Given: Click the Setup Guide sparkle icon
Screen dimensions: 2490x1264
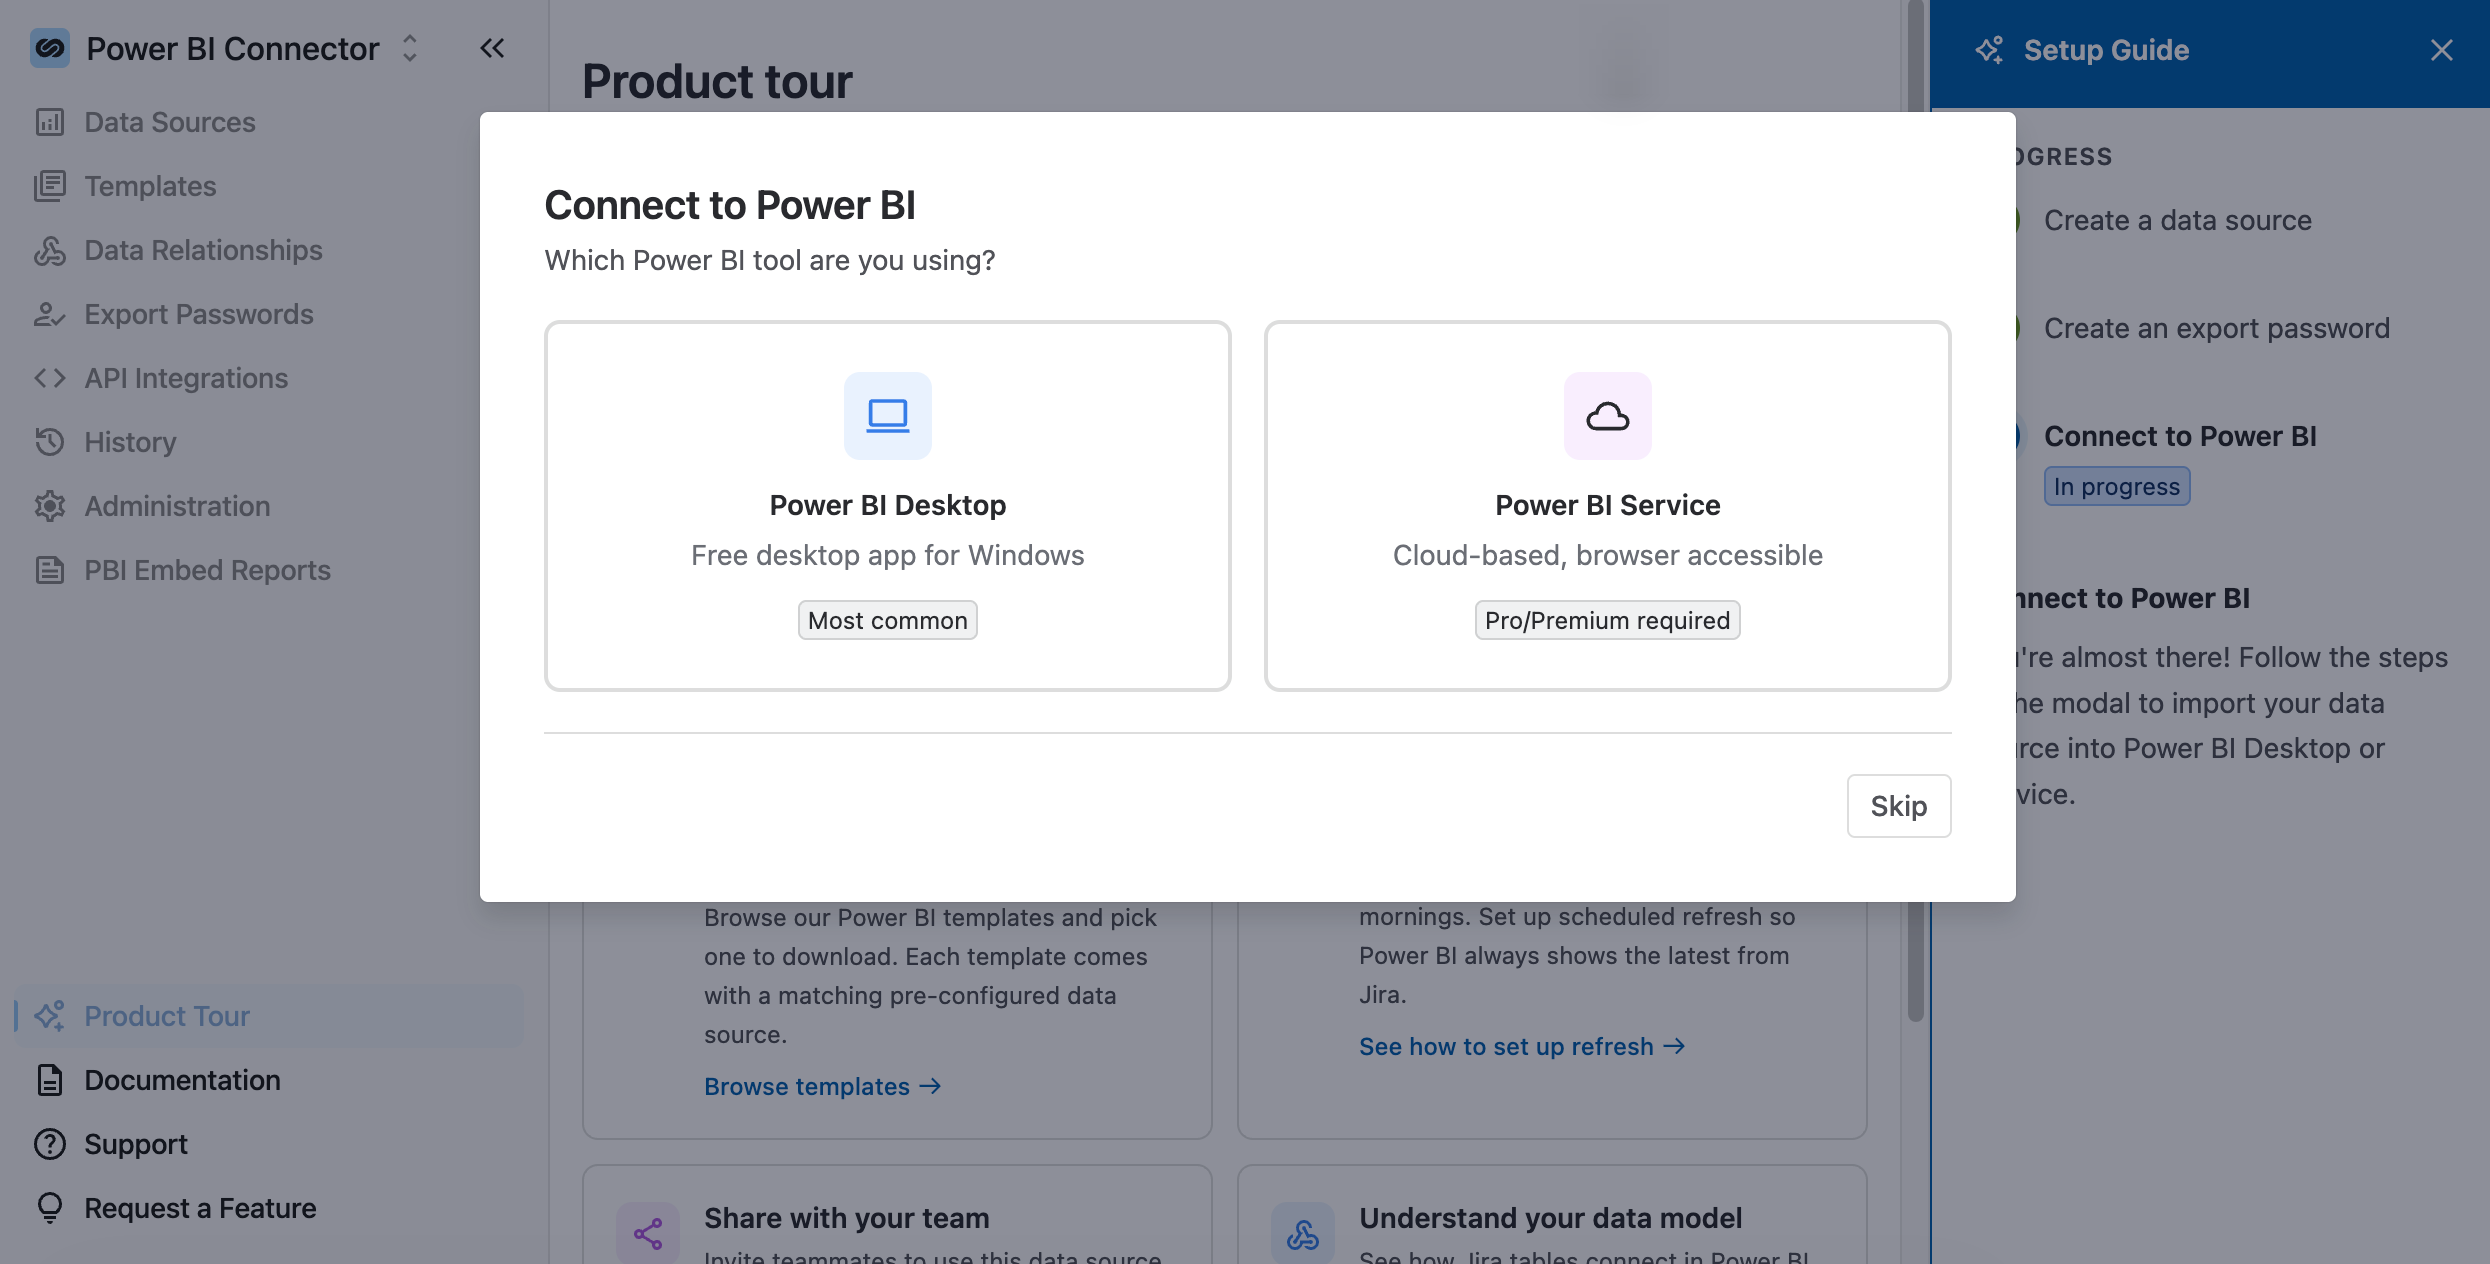Looking at the screenshot, I should pos(1990,50).
